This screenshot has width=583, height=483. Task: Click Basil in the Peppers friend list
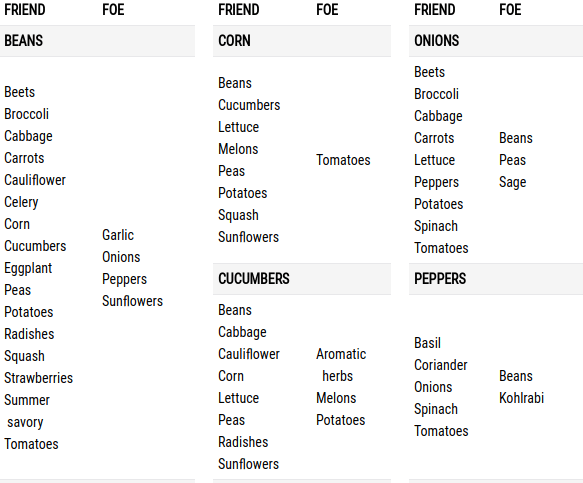point(427,343)
